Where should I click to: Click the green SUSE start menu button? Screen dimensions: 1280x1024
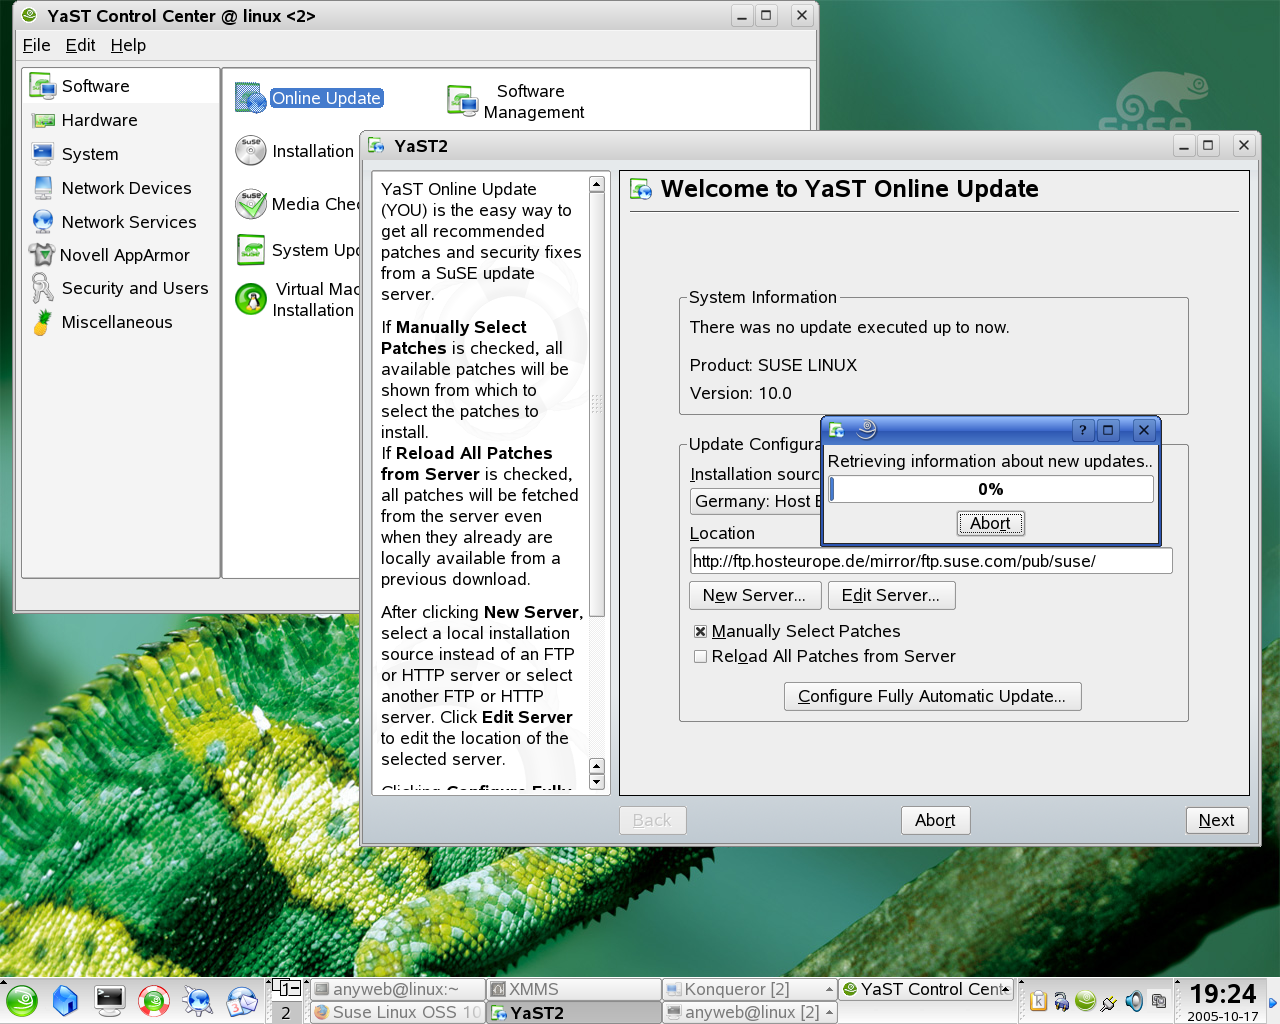21,1000
